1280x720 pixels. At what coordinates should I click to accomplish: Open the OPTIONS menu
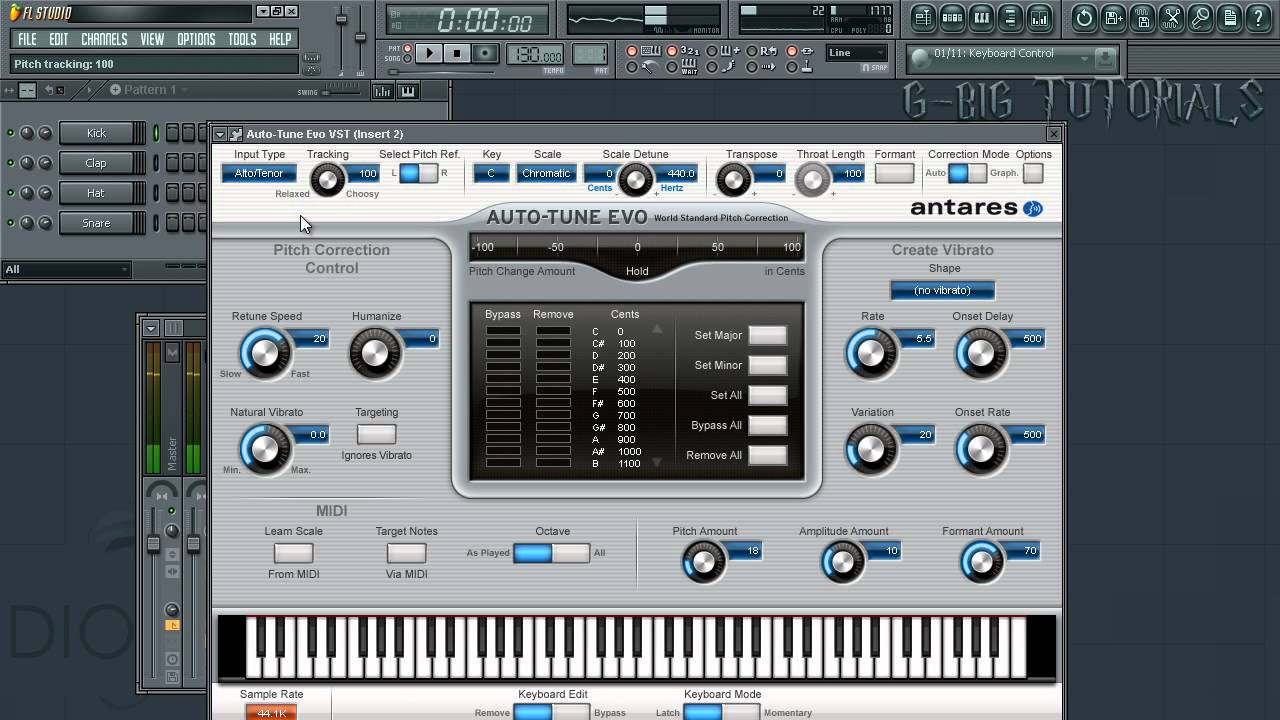[196, 39]
